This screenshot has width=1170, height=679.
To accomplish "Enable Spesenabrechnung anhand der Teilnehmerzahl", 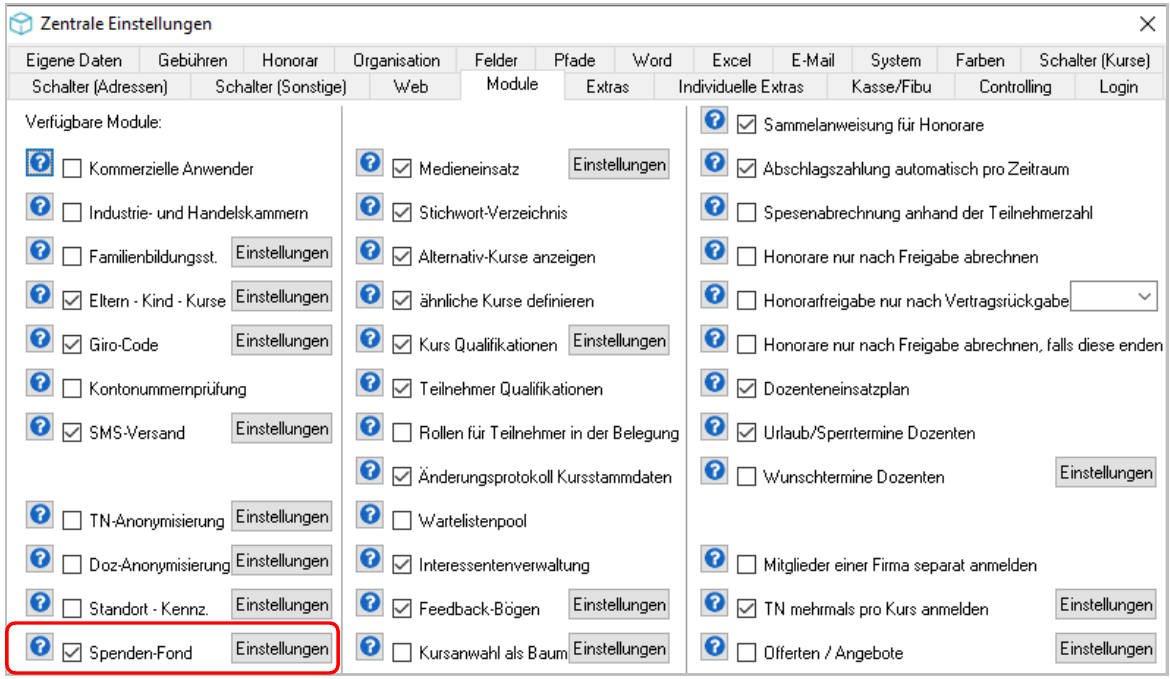I will pyautogui.click(x=747, y=213).
